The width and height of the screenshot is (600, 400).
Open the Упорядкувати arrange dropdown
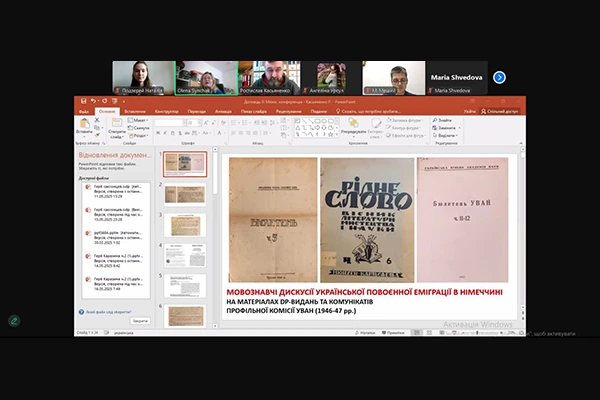click(353, 127)
